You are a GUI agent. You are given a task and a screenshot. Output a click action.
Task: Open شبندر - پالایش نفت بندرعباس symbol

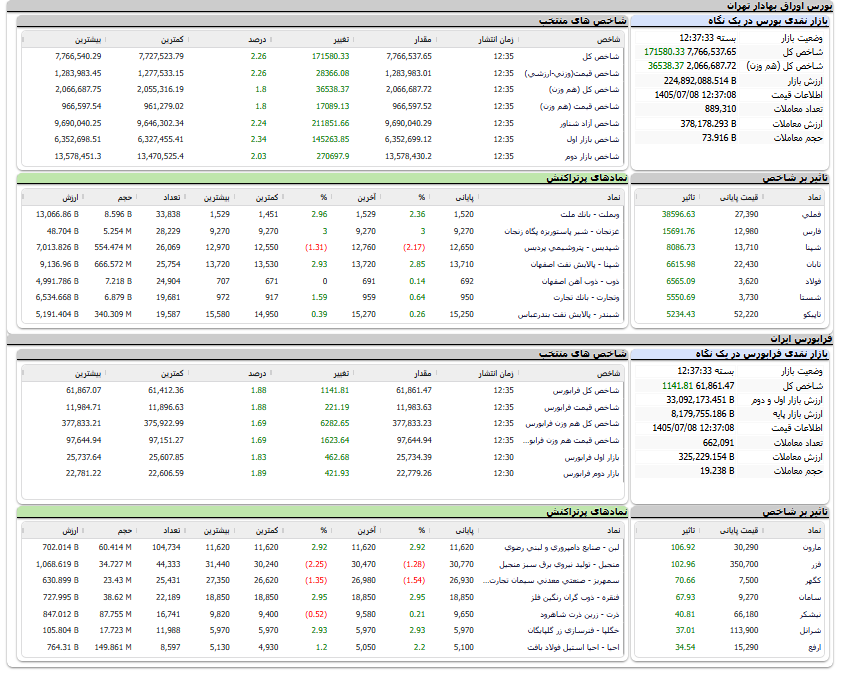pyautogui.click(x=569, y=314)
